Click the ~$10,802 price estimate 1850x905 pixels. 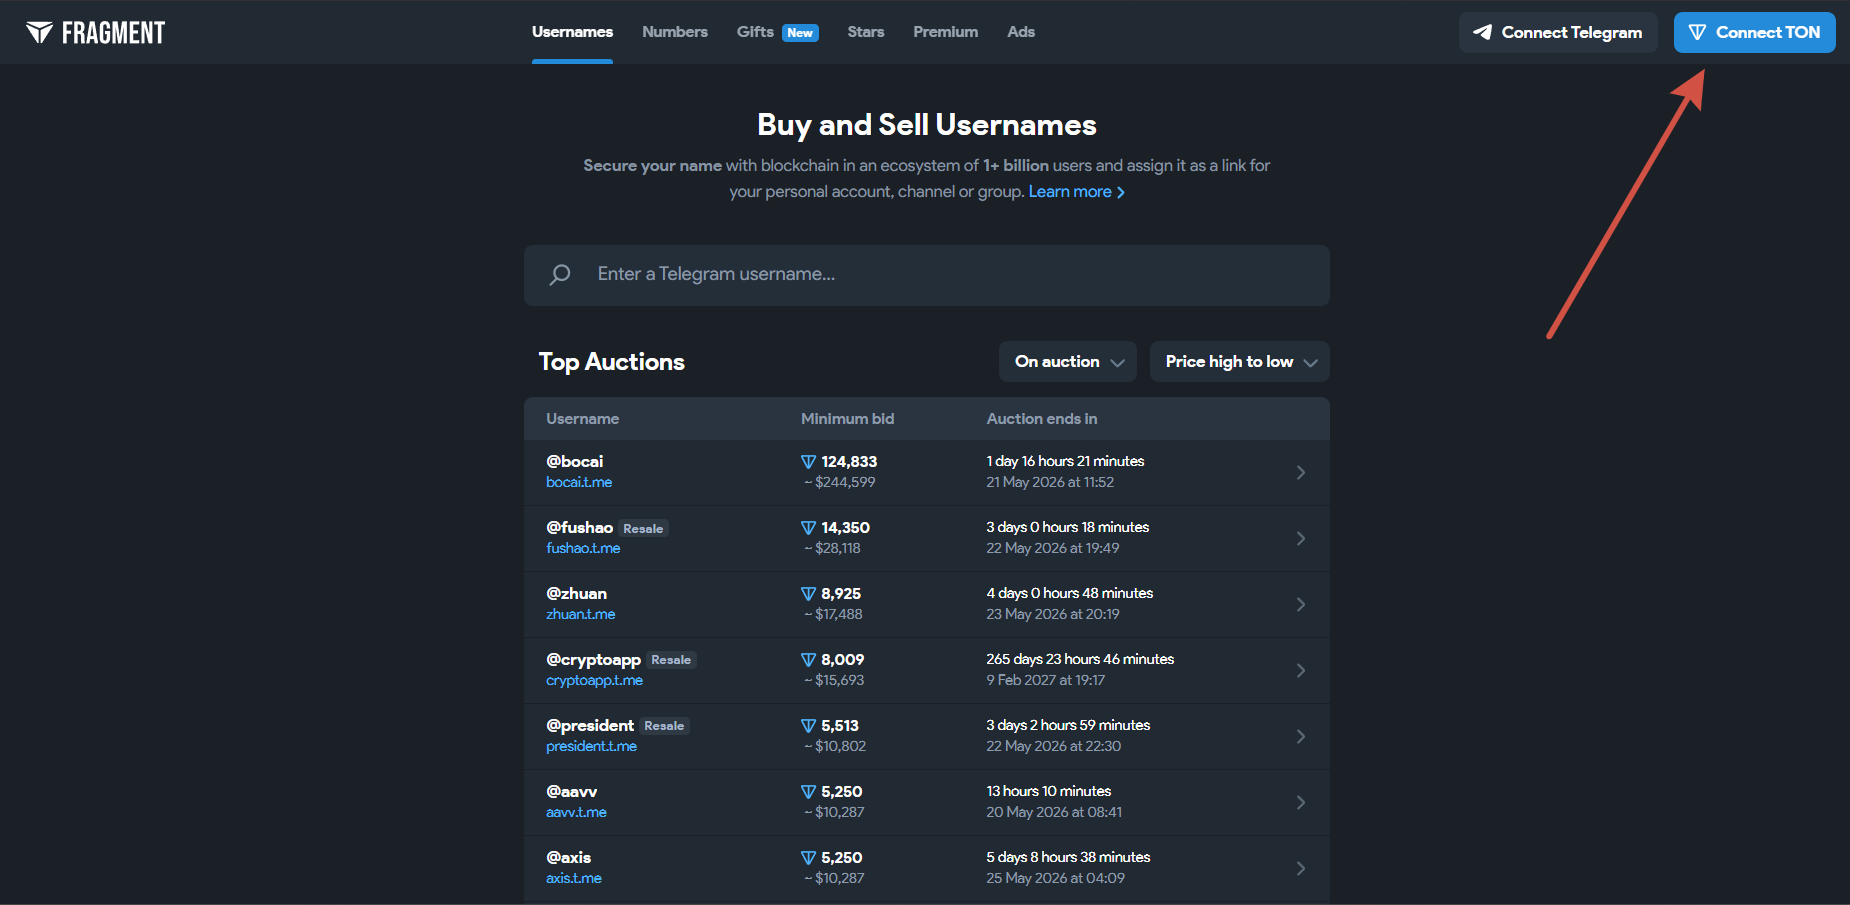pos(835,746)
